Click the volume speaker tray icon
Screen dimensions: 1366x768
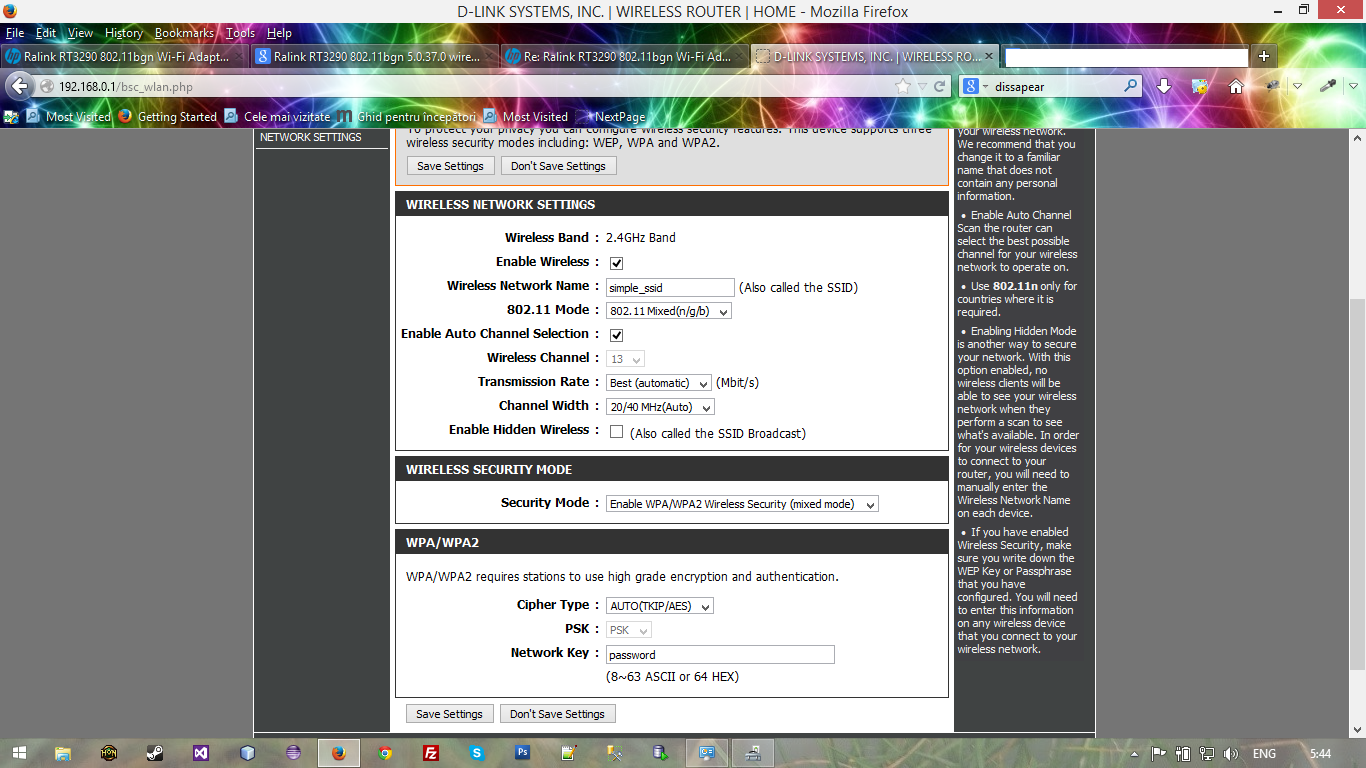[1230, 754]
